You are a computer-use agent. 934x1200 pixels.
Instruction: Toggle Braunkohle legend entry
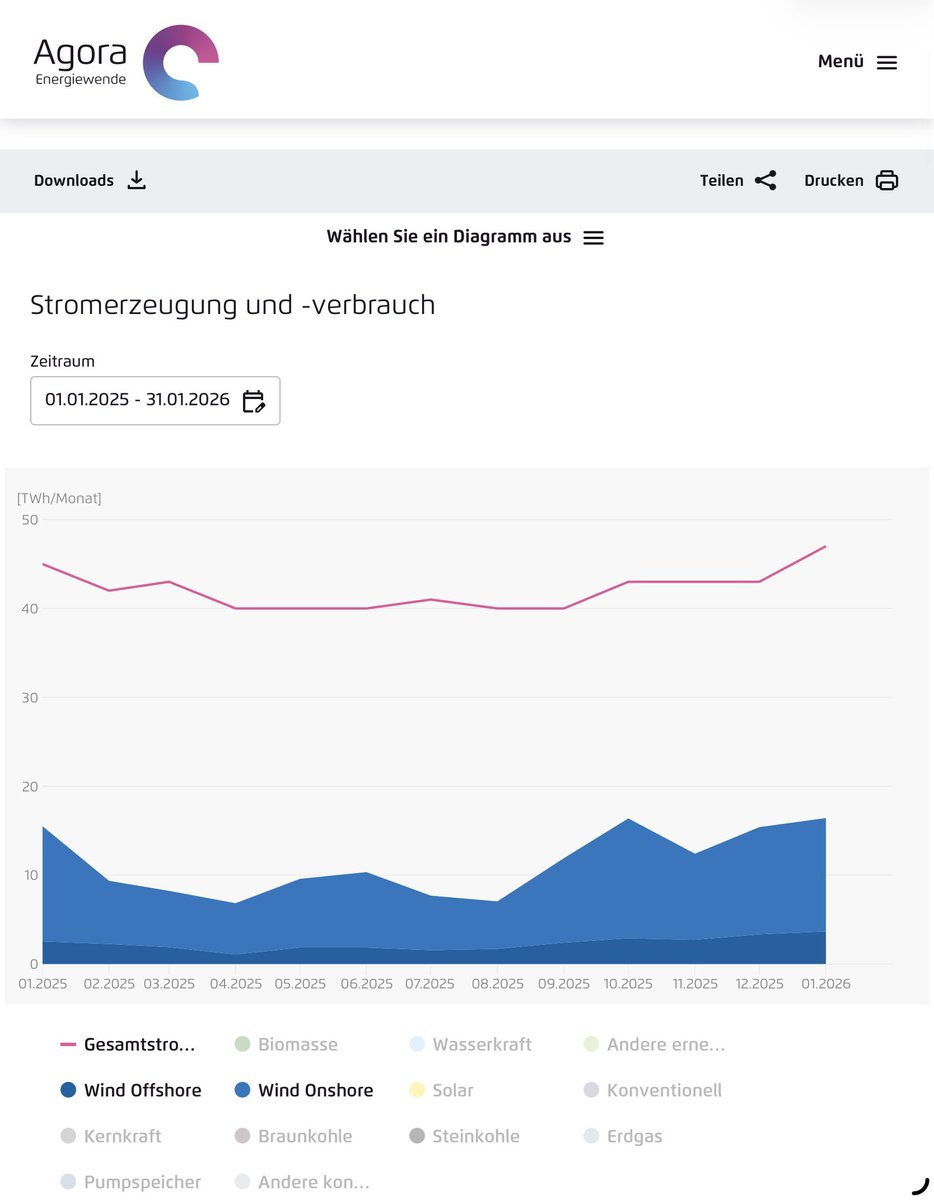tap(293, 1136)
